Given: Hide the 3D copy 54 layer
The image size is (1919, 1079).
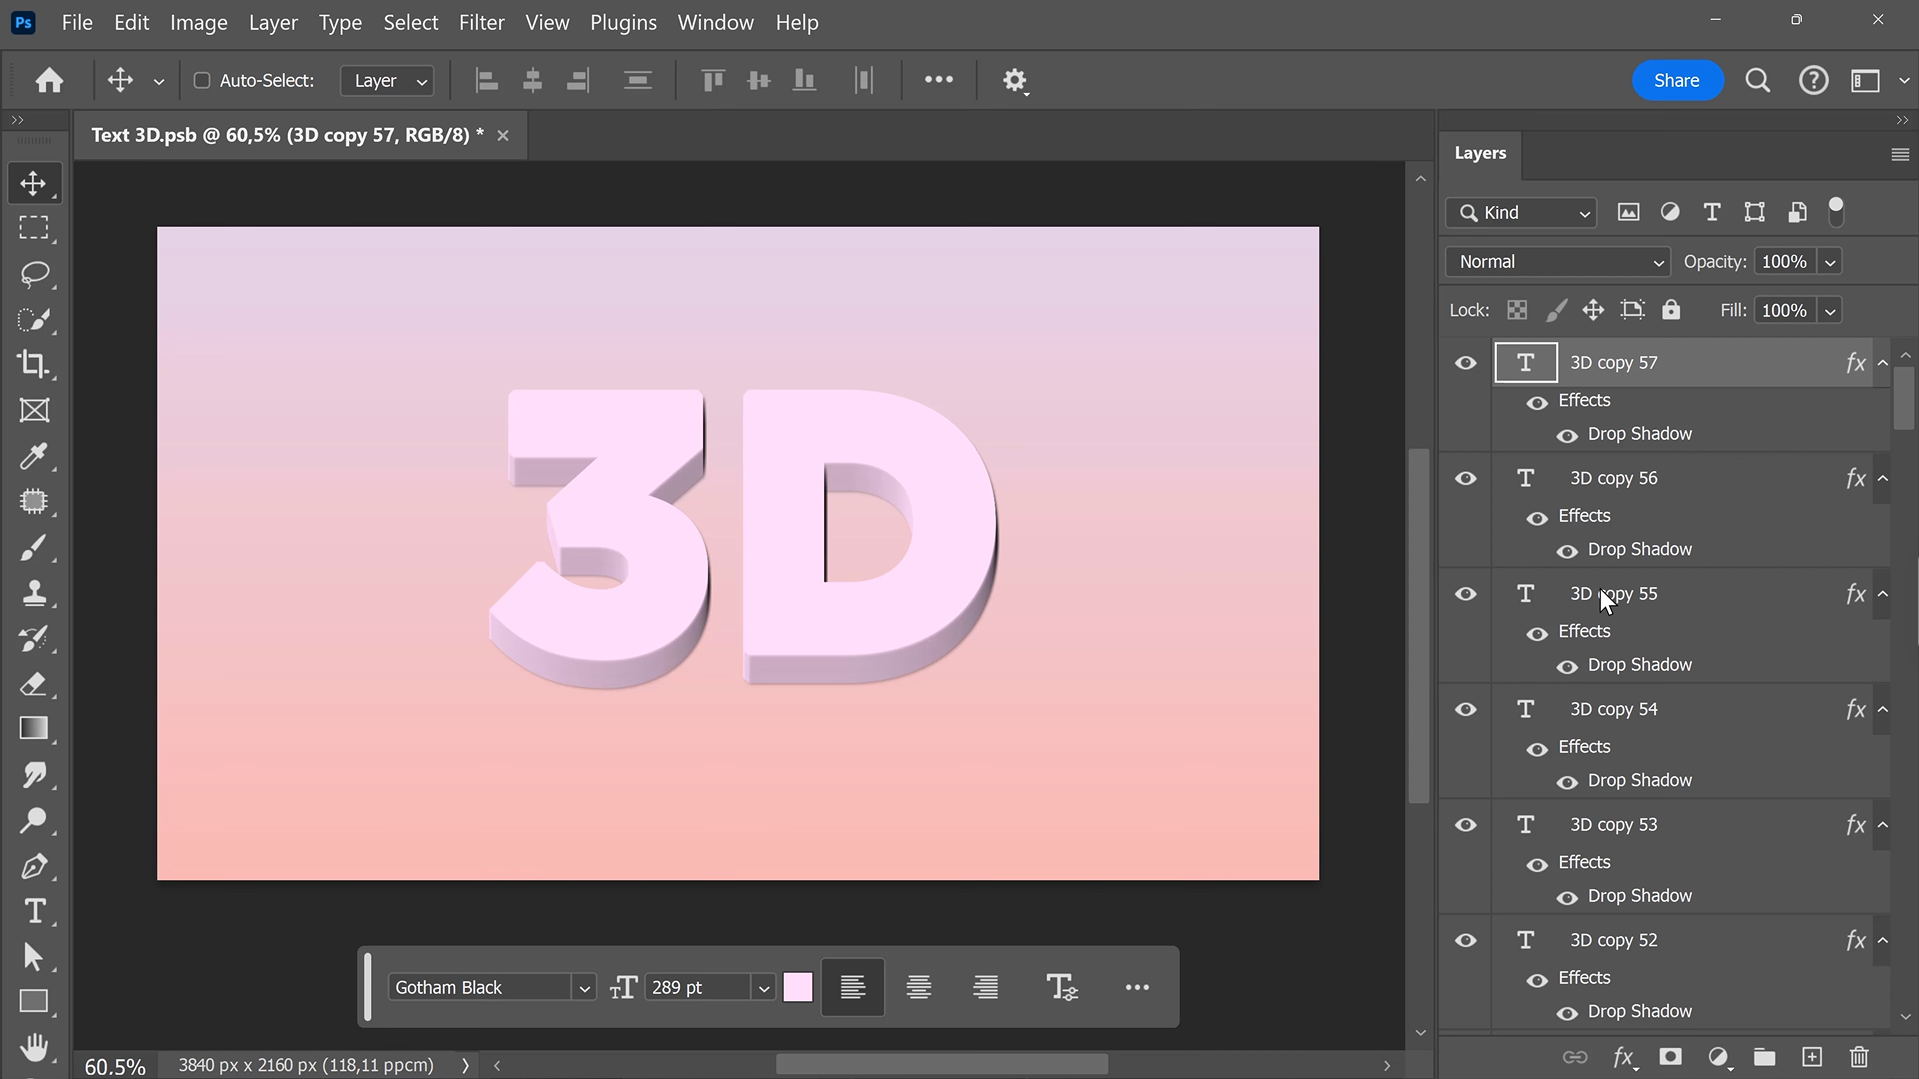Looking at the screenshot, I should coord(1465,709).
